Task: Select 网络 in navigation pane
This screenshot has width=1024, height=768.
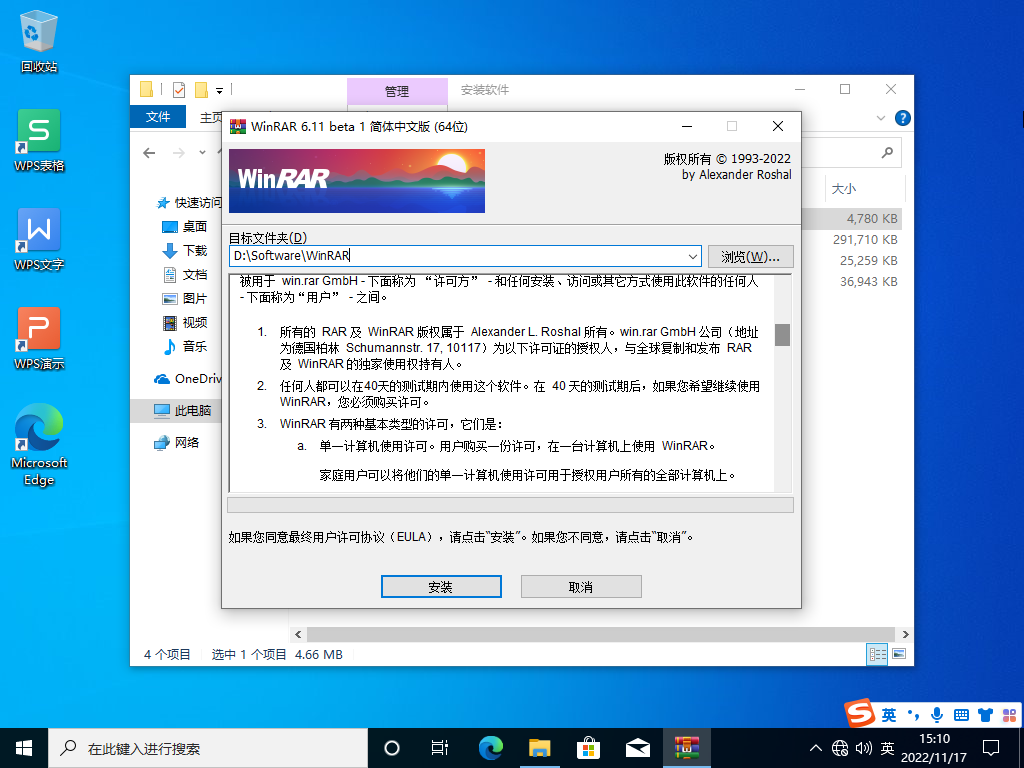Action: (x=176, y=443)
